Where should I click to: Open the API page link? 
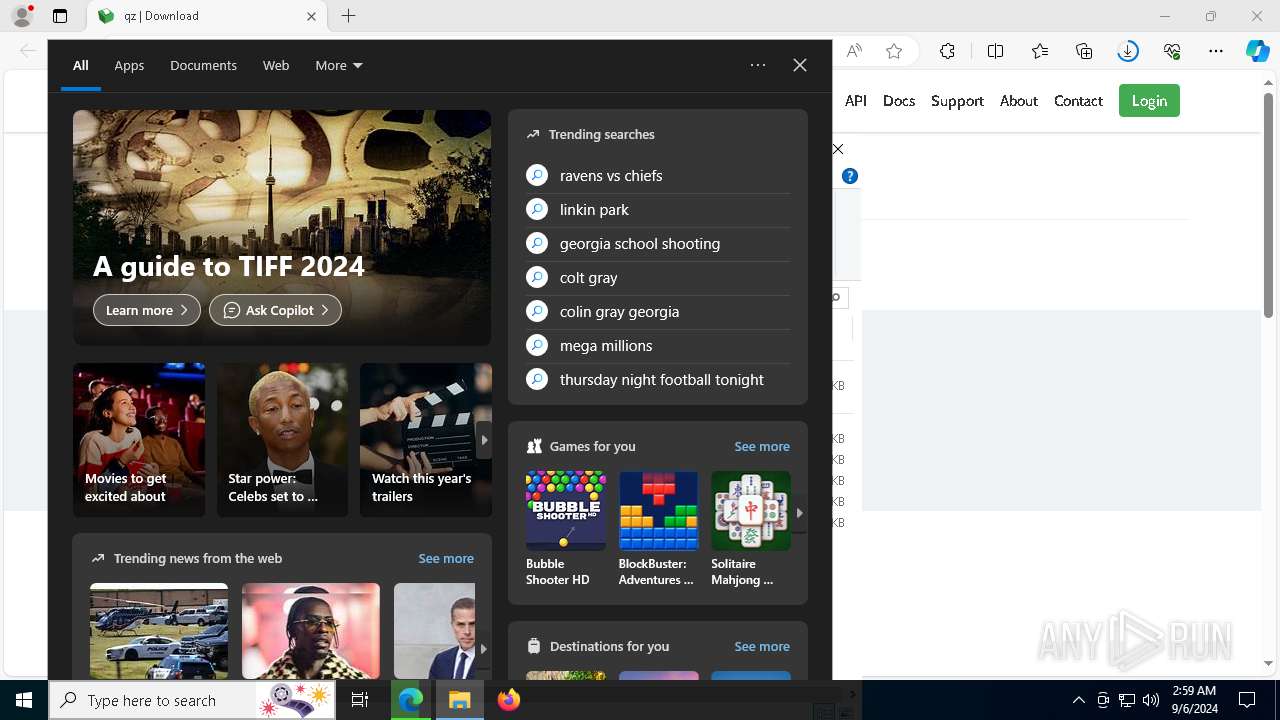click(x=856, y=101)
